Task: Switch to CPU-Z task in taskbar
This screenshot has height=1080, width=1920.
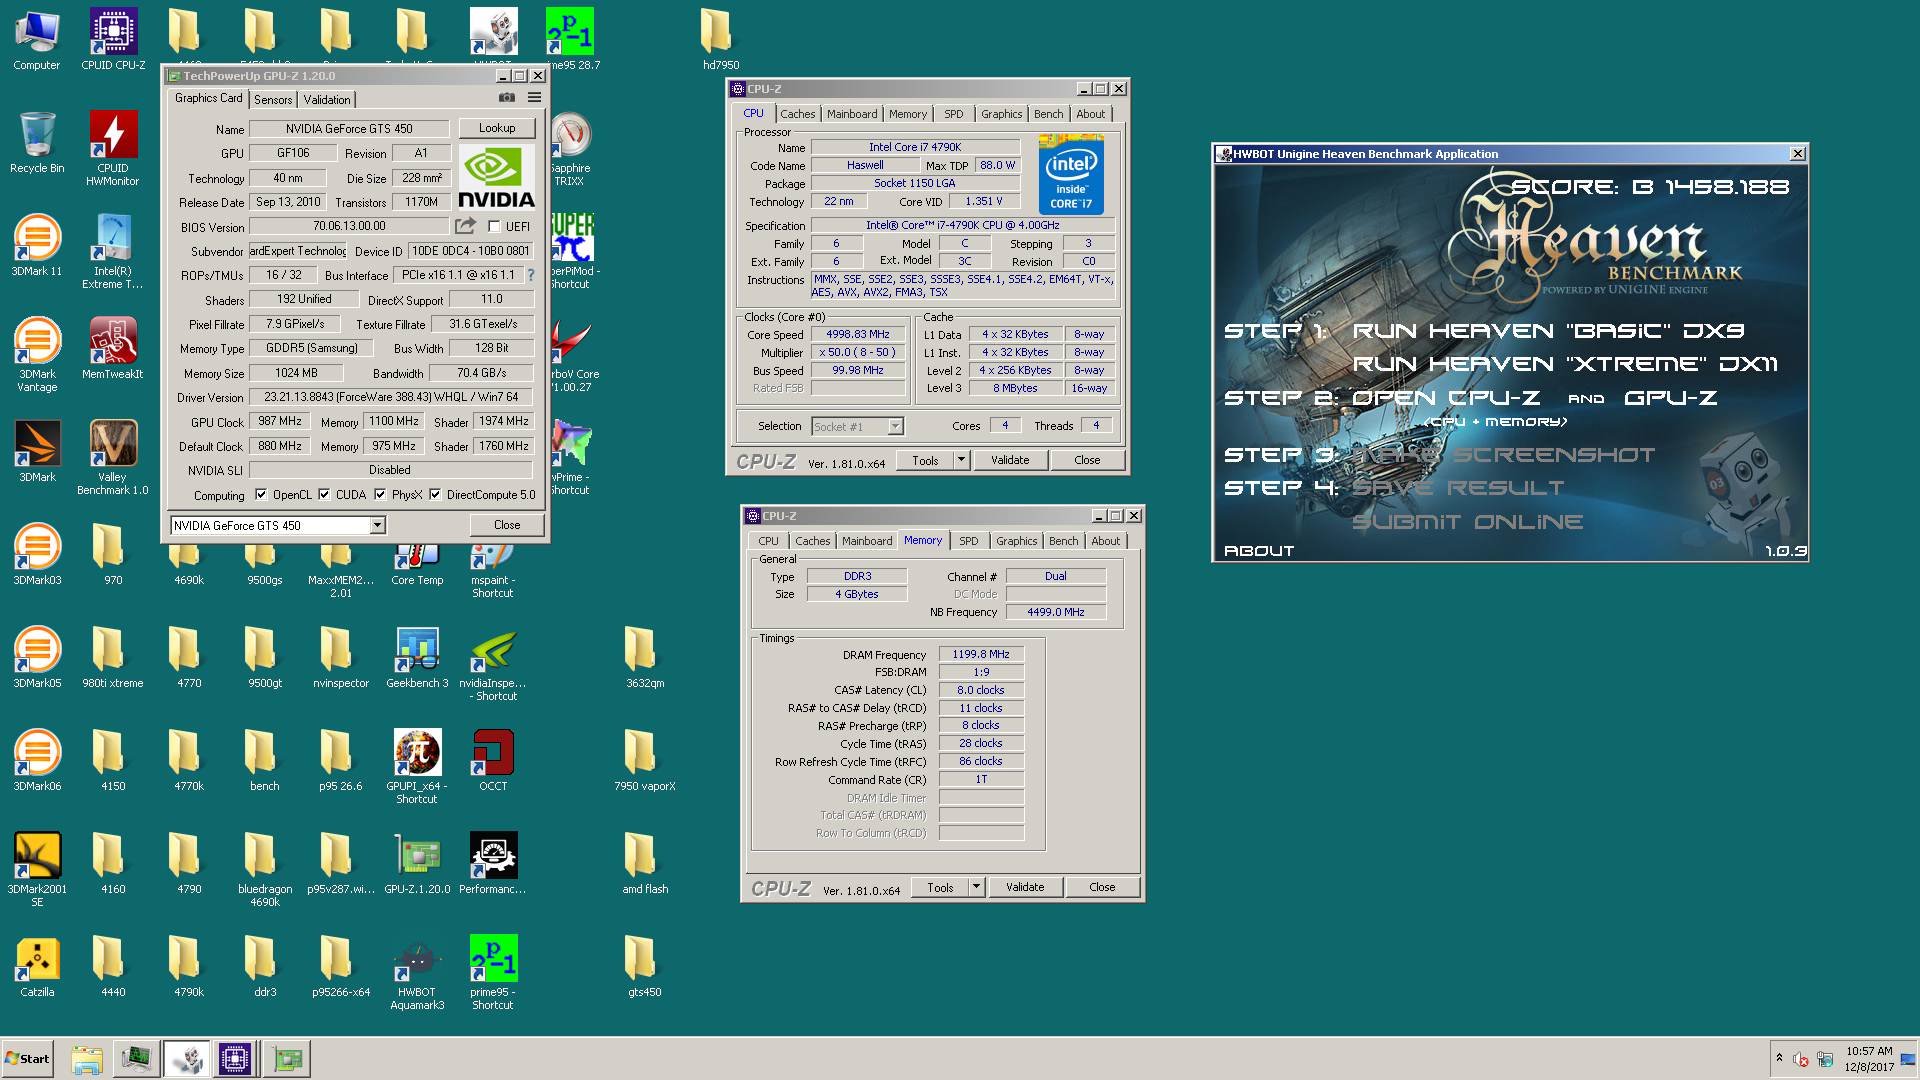Action: [x=235, y=1059]
